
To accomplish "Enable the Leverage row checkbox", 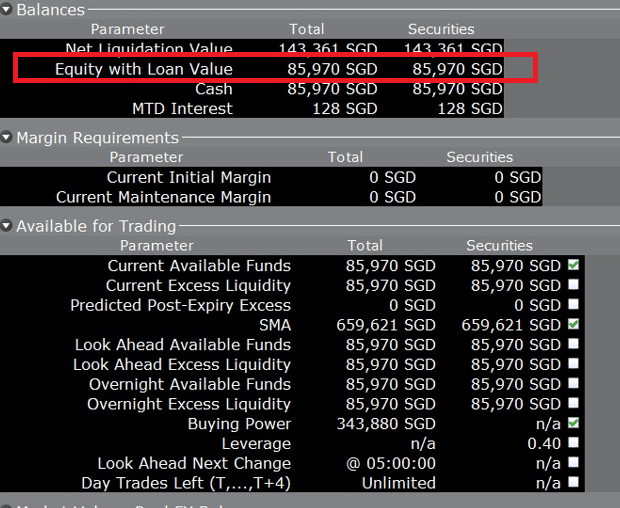I will [573, 444].
